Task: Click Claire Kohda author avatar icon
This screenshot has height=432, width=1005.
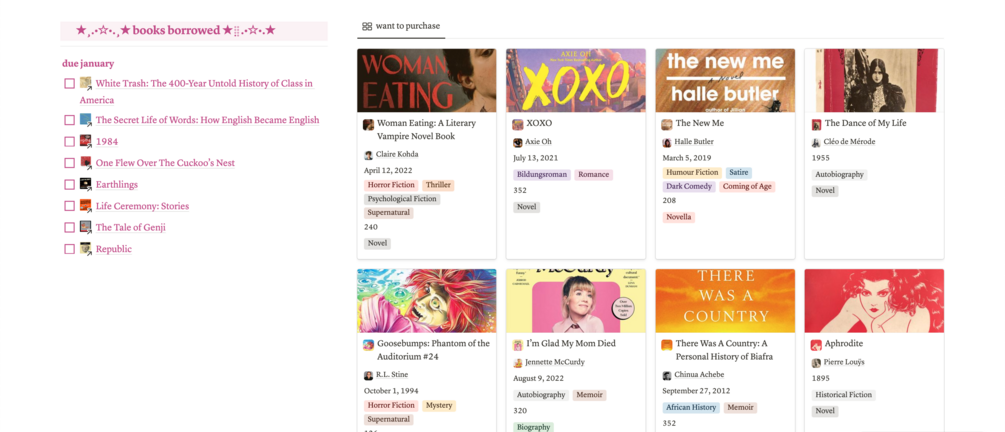Action: pos(369,155)
